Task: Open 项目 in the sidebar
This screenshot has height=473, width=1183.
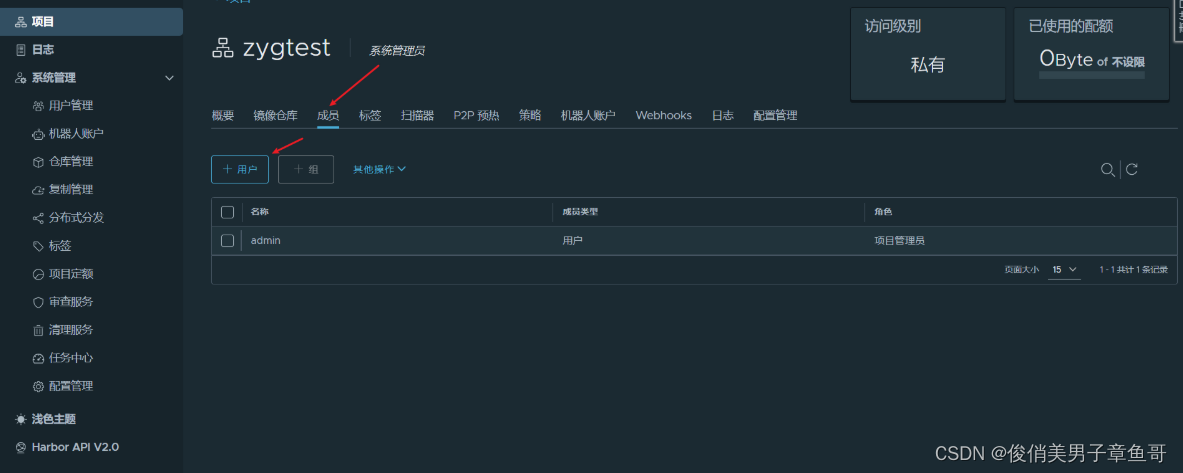Action: click(91, 22)
